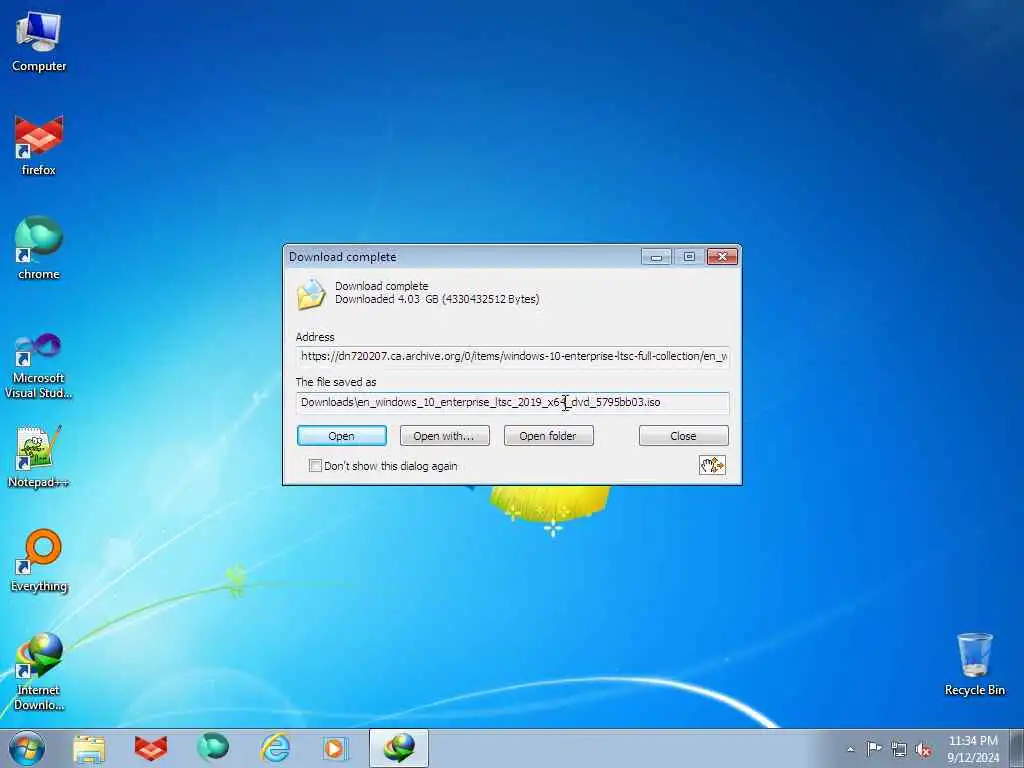Select the firefox desktop shortcut
Viewport: 1024px width, 768px height.
[x=39, y=145]
